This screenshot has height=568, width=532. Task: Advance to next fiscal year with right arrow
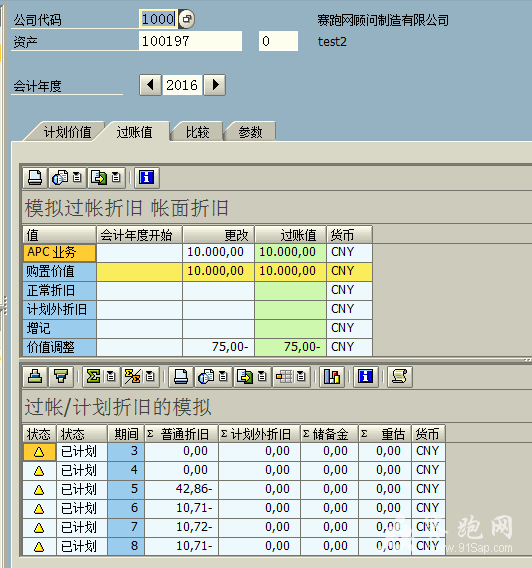click(x=215, y=85)
